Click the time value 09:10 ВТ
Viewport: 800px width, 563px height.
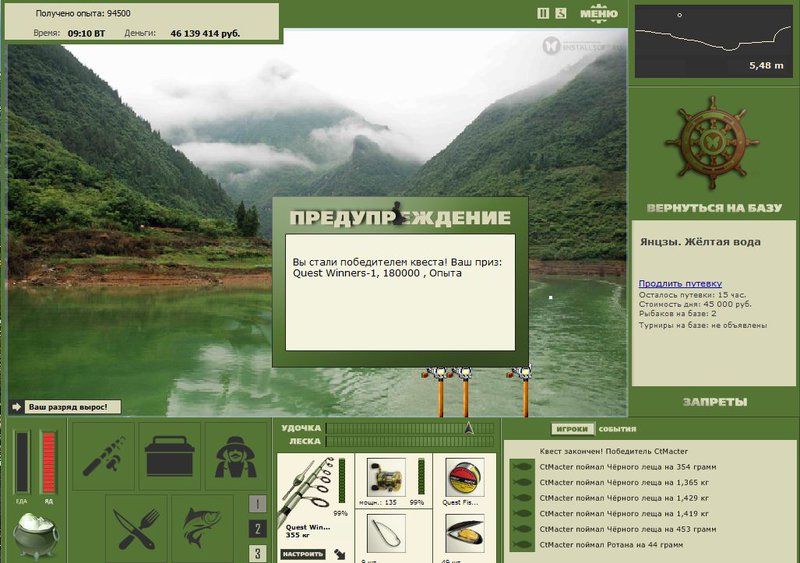click(x=86, y=34)
